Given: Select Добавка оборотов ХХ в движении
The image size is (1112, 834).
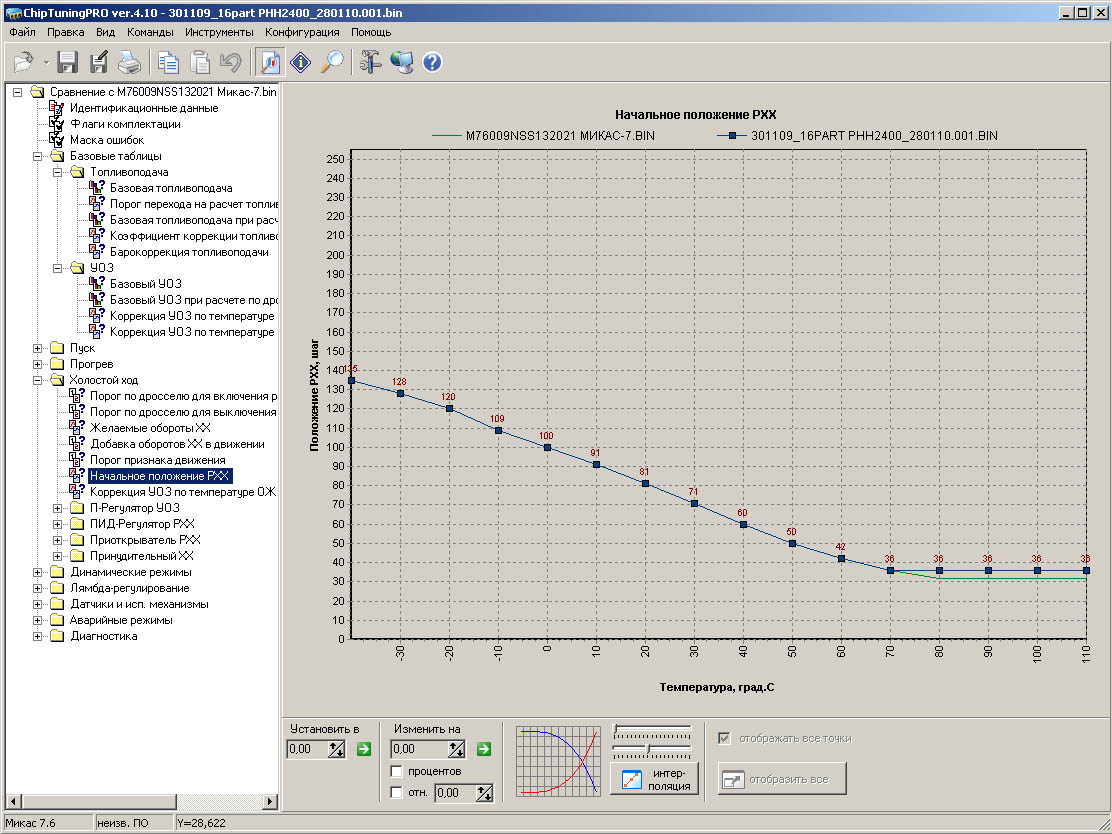Looking at the screenshot, I should (177, 444).
